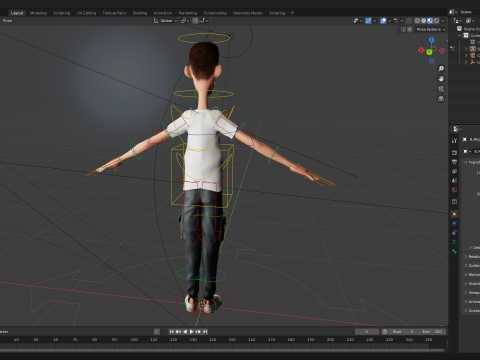Open the pivot point dropdown
The width and height of the screenshot is (480, 360).
coord(185,21)
